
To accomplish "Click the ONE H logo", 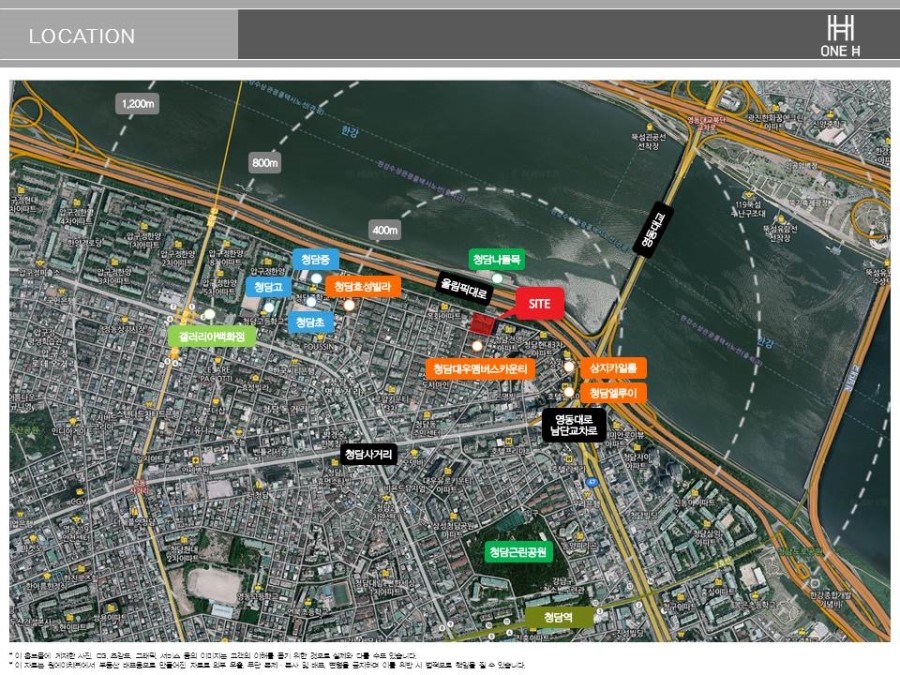I will tap(840, 36).
